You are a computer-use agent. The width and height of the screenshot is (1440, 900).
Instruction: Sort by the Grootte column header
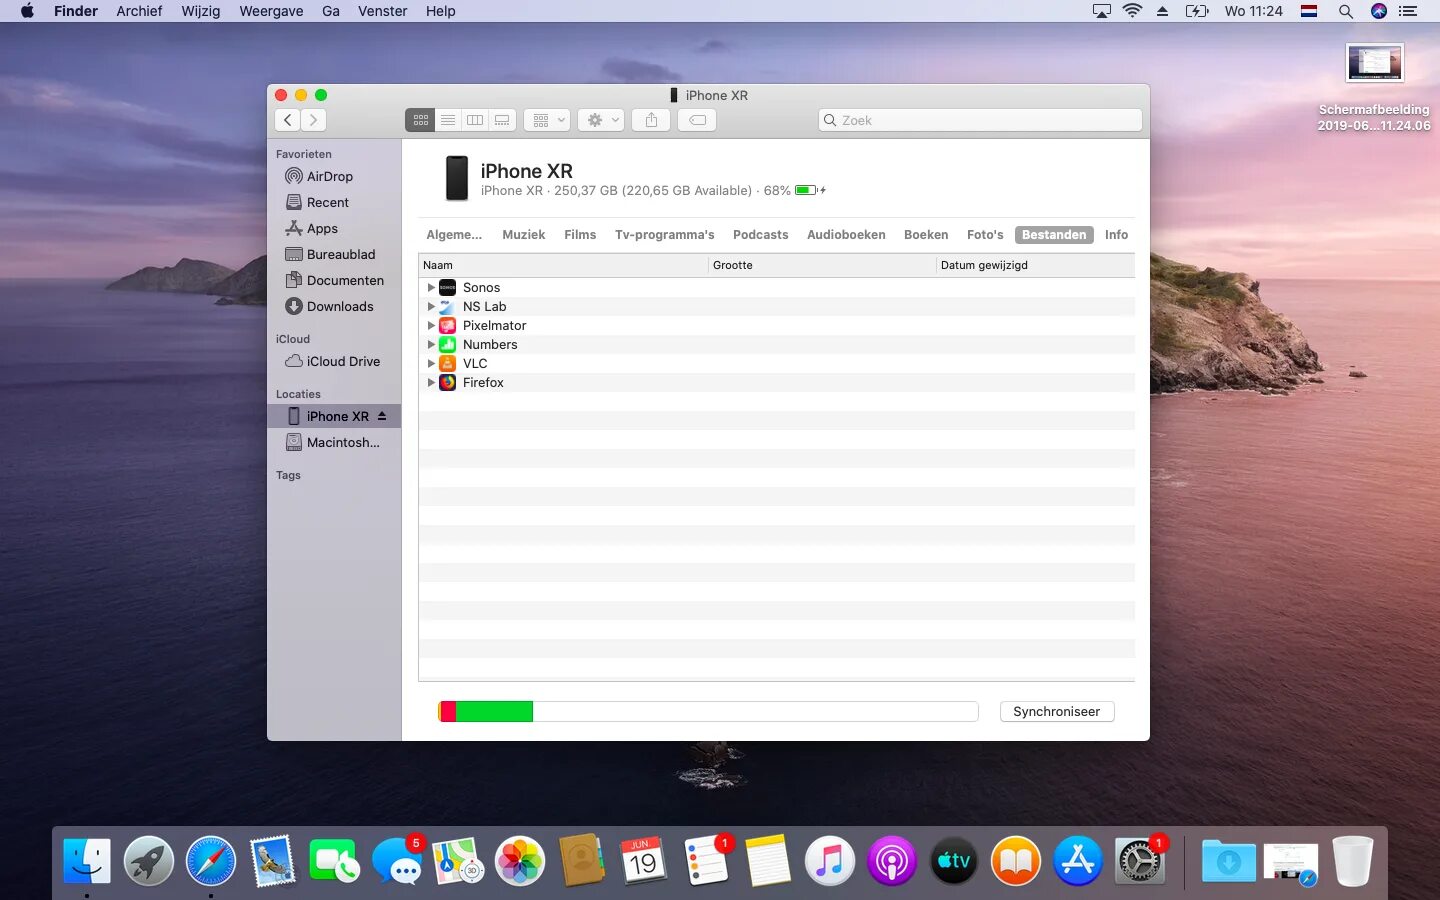822,265
